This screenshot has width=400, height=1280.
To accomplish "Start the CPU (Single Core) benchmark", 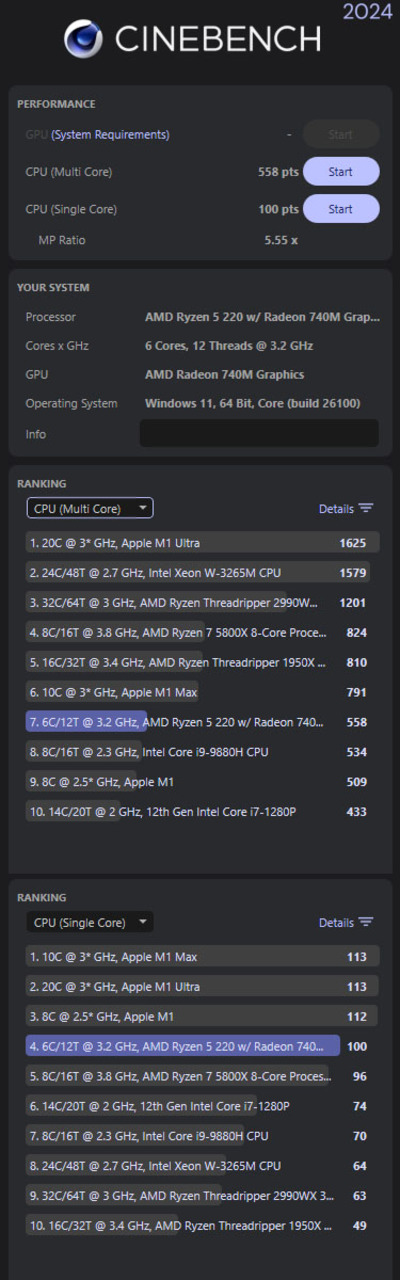I will point(341,209).
